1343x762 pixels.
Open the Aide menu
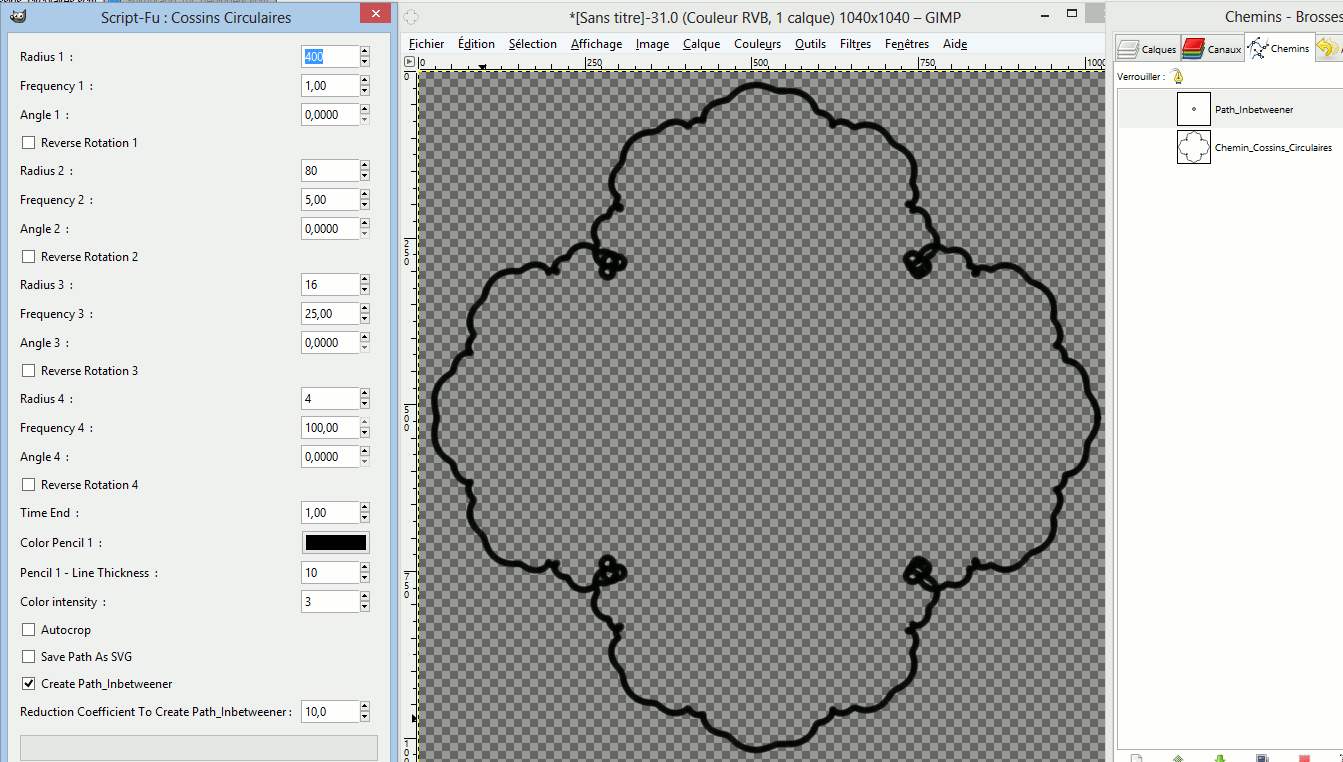pyautogui.click(x=955, y=44)
